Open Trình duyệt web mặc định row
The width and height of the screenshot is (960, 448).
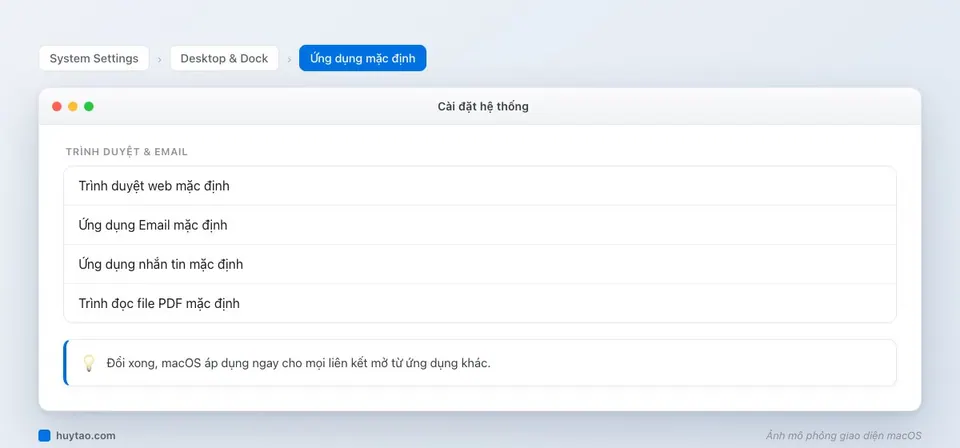click(480, 186)
